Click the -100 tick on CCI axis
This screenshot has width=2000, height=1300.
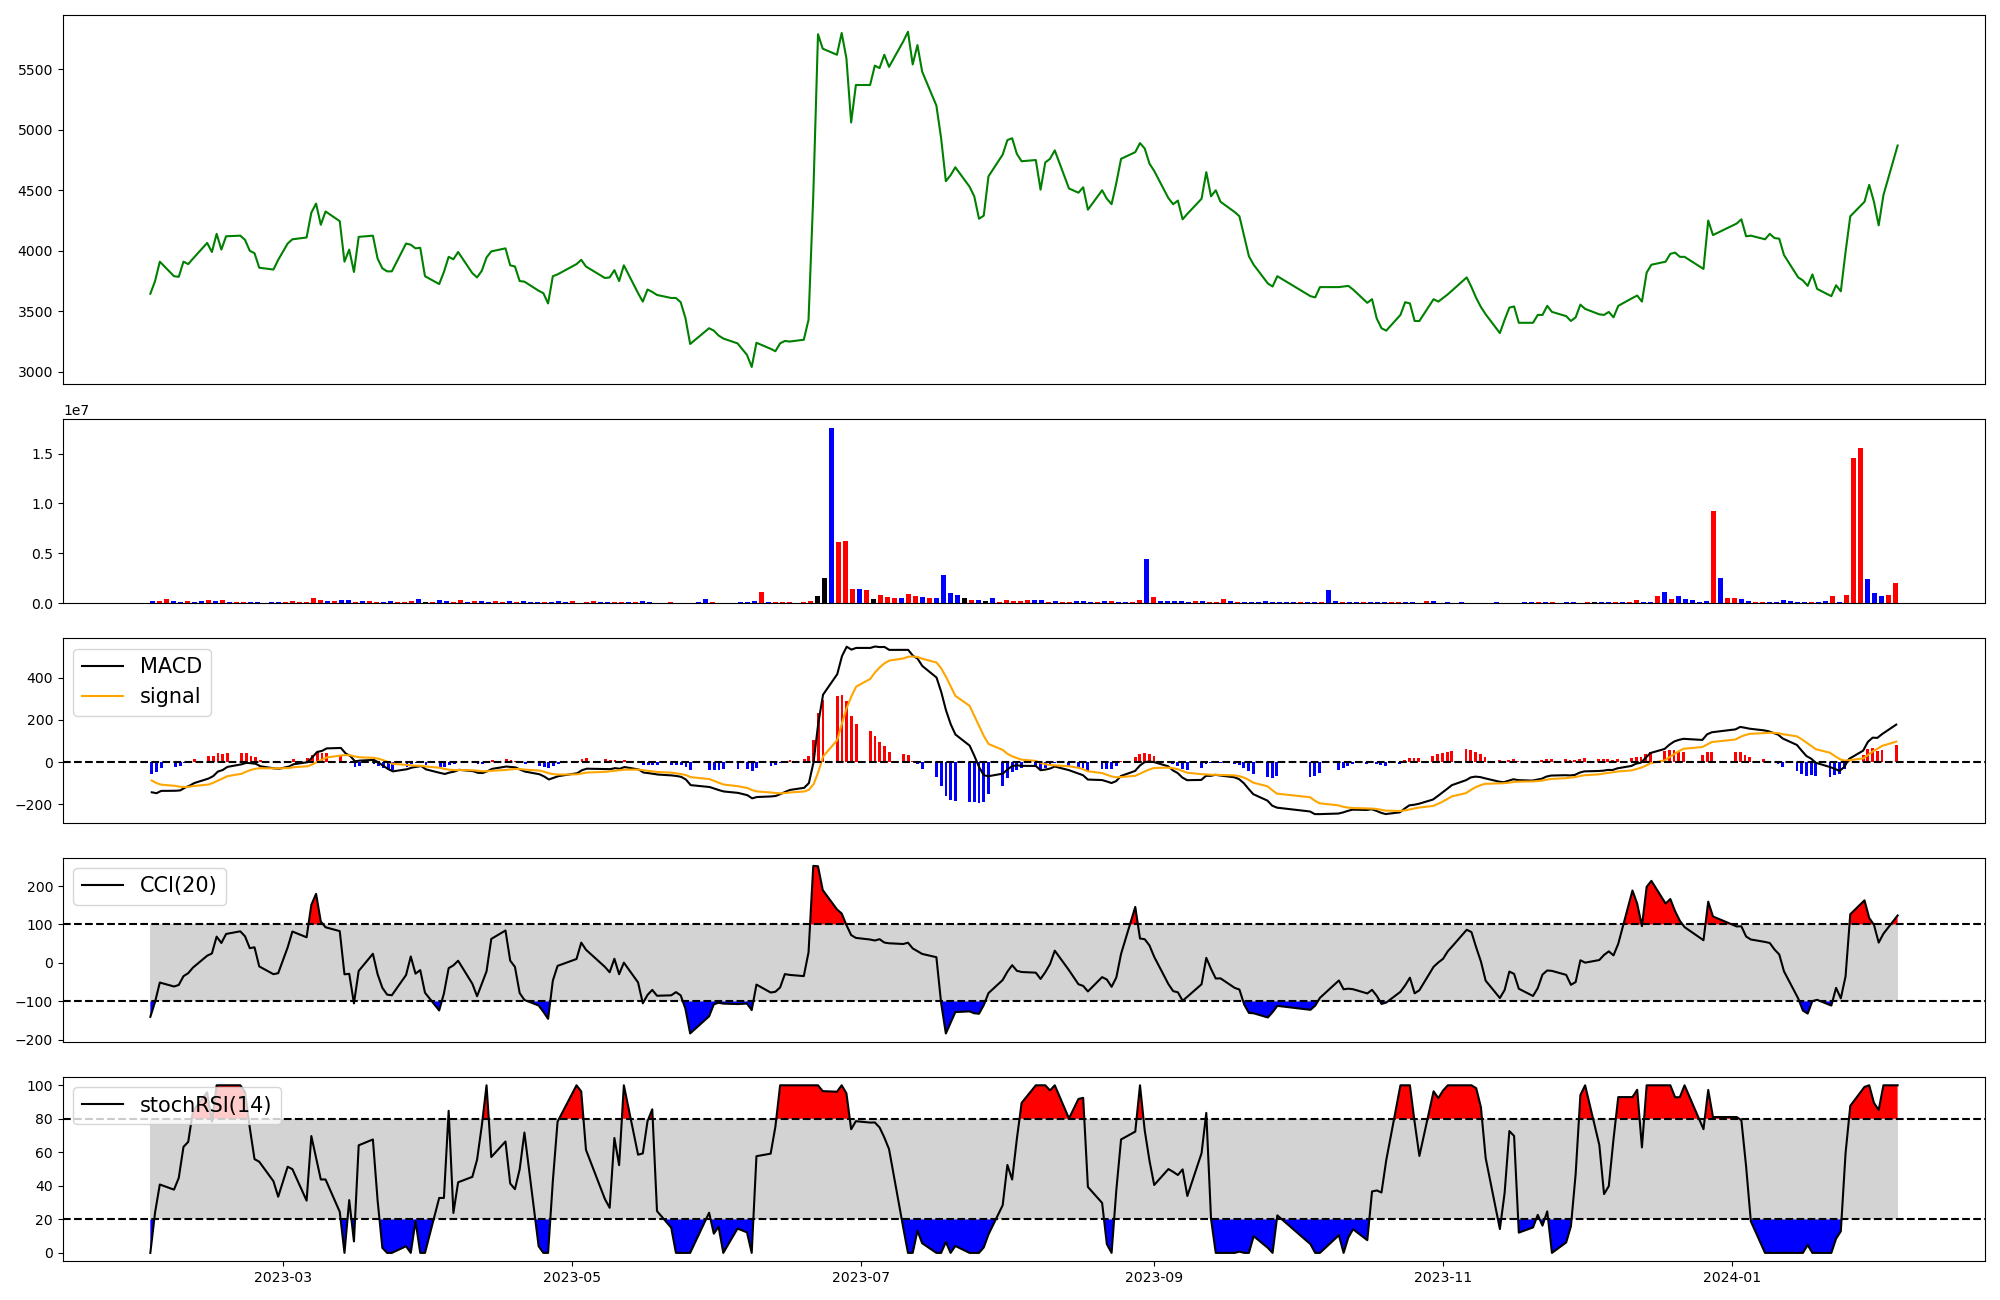click(x=36, y=1001)
